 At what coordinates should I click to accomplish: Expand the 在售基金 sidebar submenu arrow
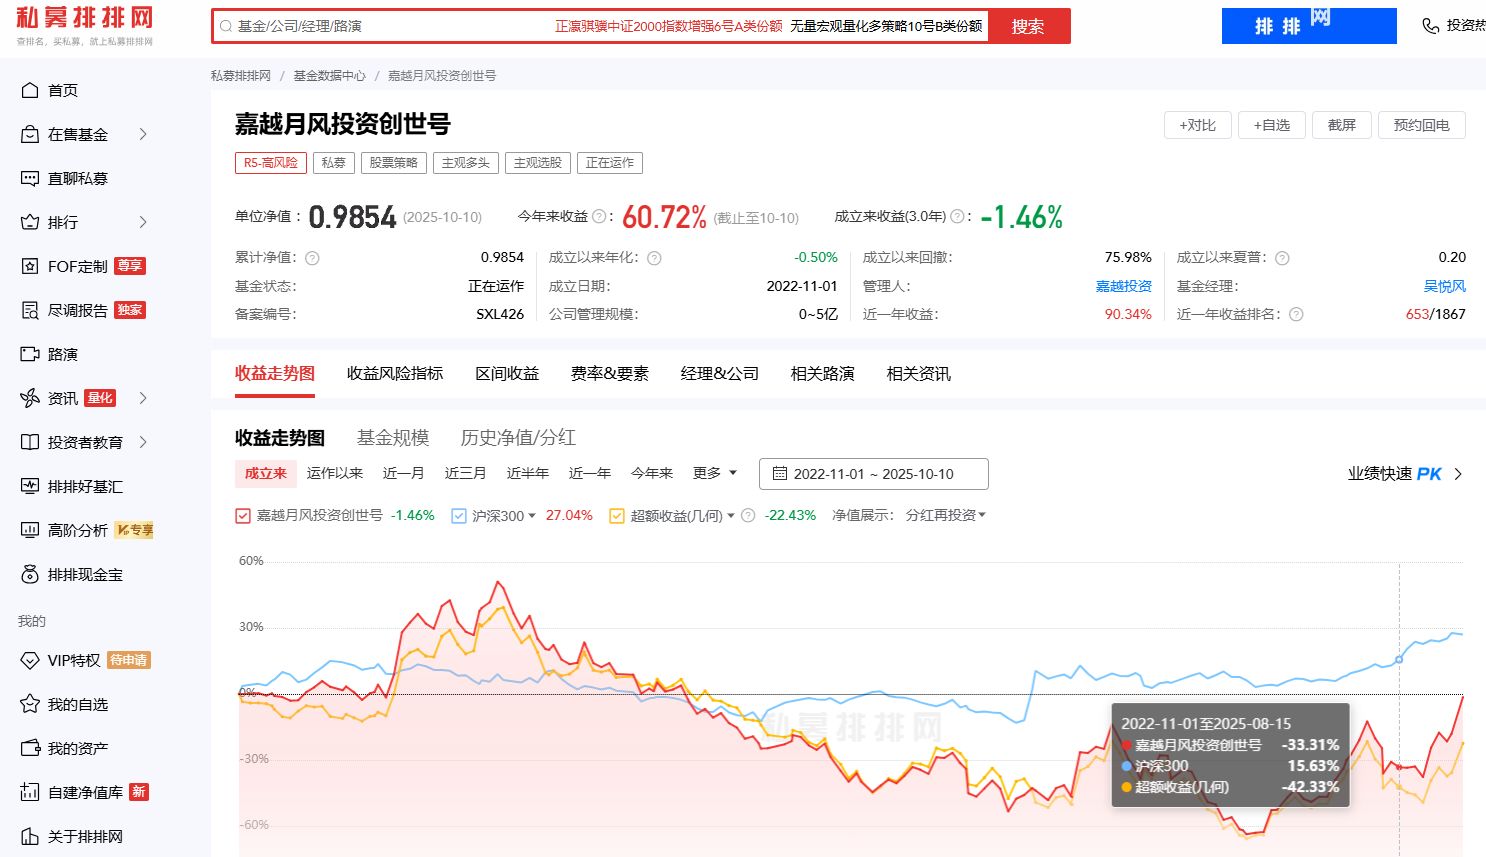click(x=143, y=134)
